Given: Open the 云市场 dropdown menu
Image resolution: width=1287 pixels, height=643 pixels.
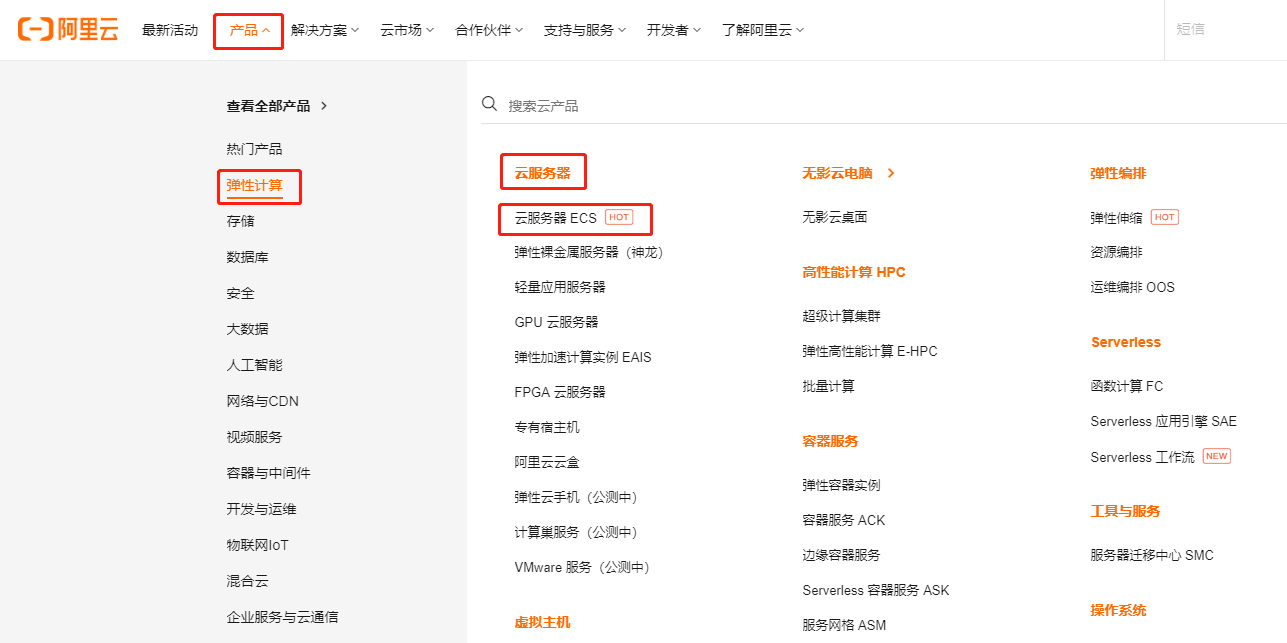Looking at the screenshot, I should 407,30.
